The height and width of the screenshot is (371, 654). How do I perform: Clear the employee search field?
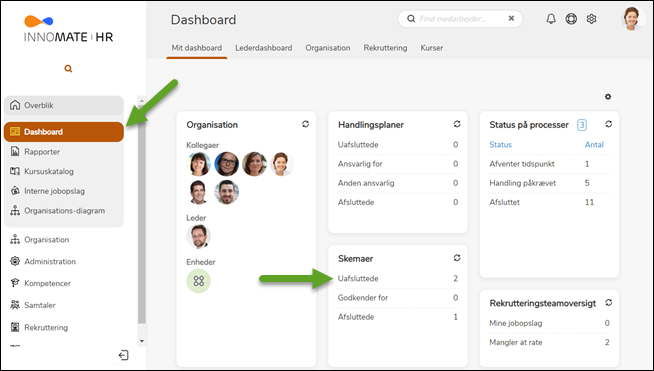[x=511, y=19]
